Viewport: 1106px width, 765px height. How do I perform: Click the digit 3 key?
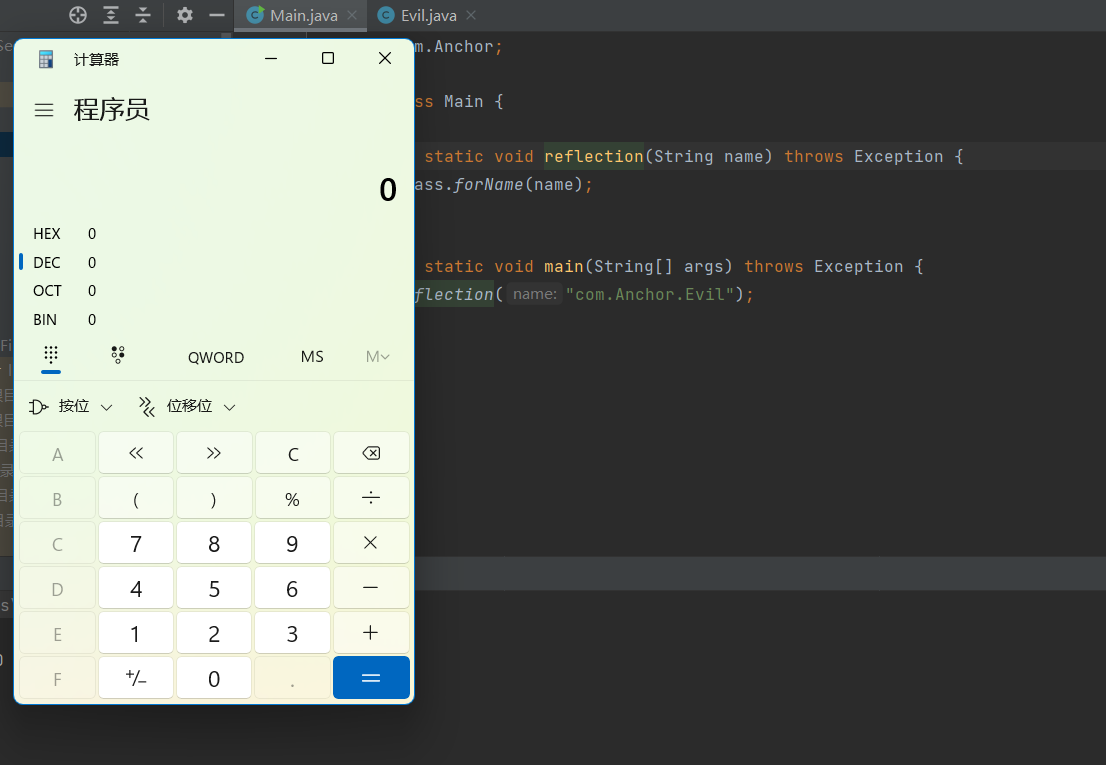[x=292, y=633]
